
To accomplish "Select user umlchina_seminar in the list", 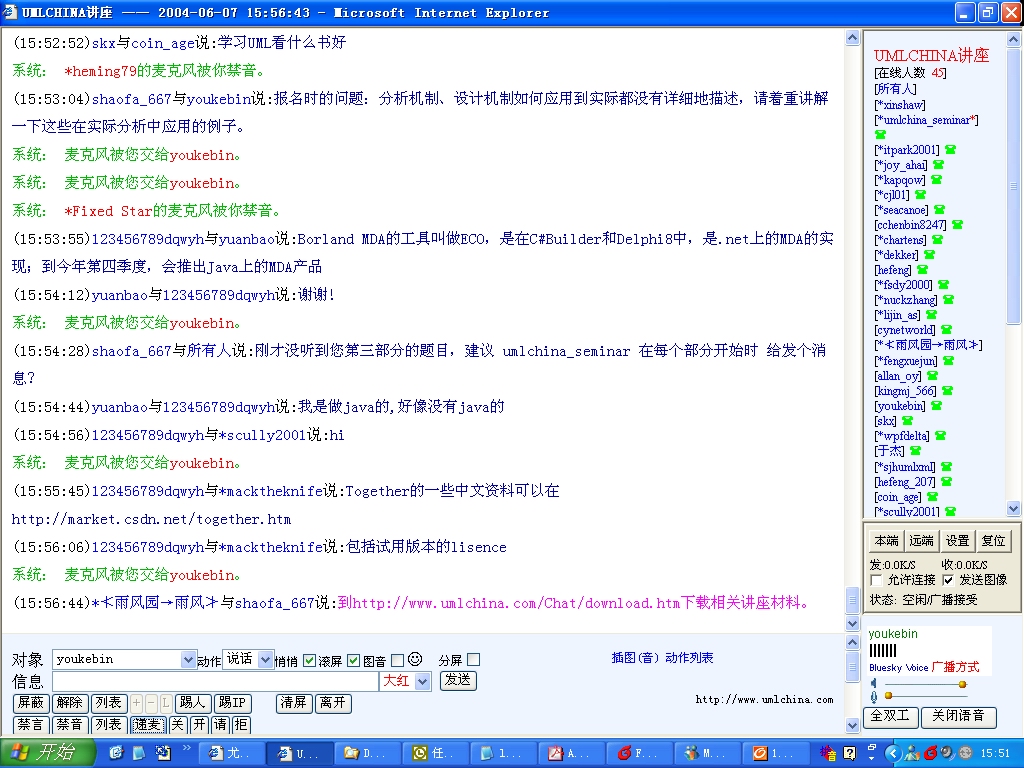I will pyautogui.click(x=926, y=120).
